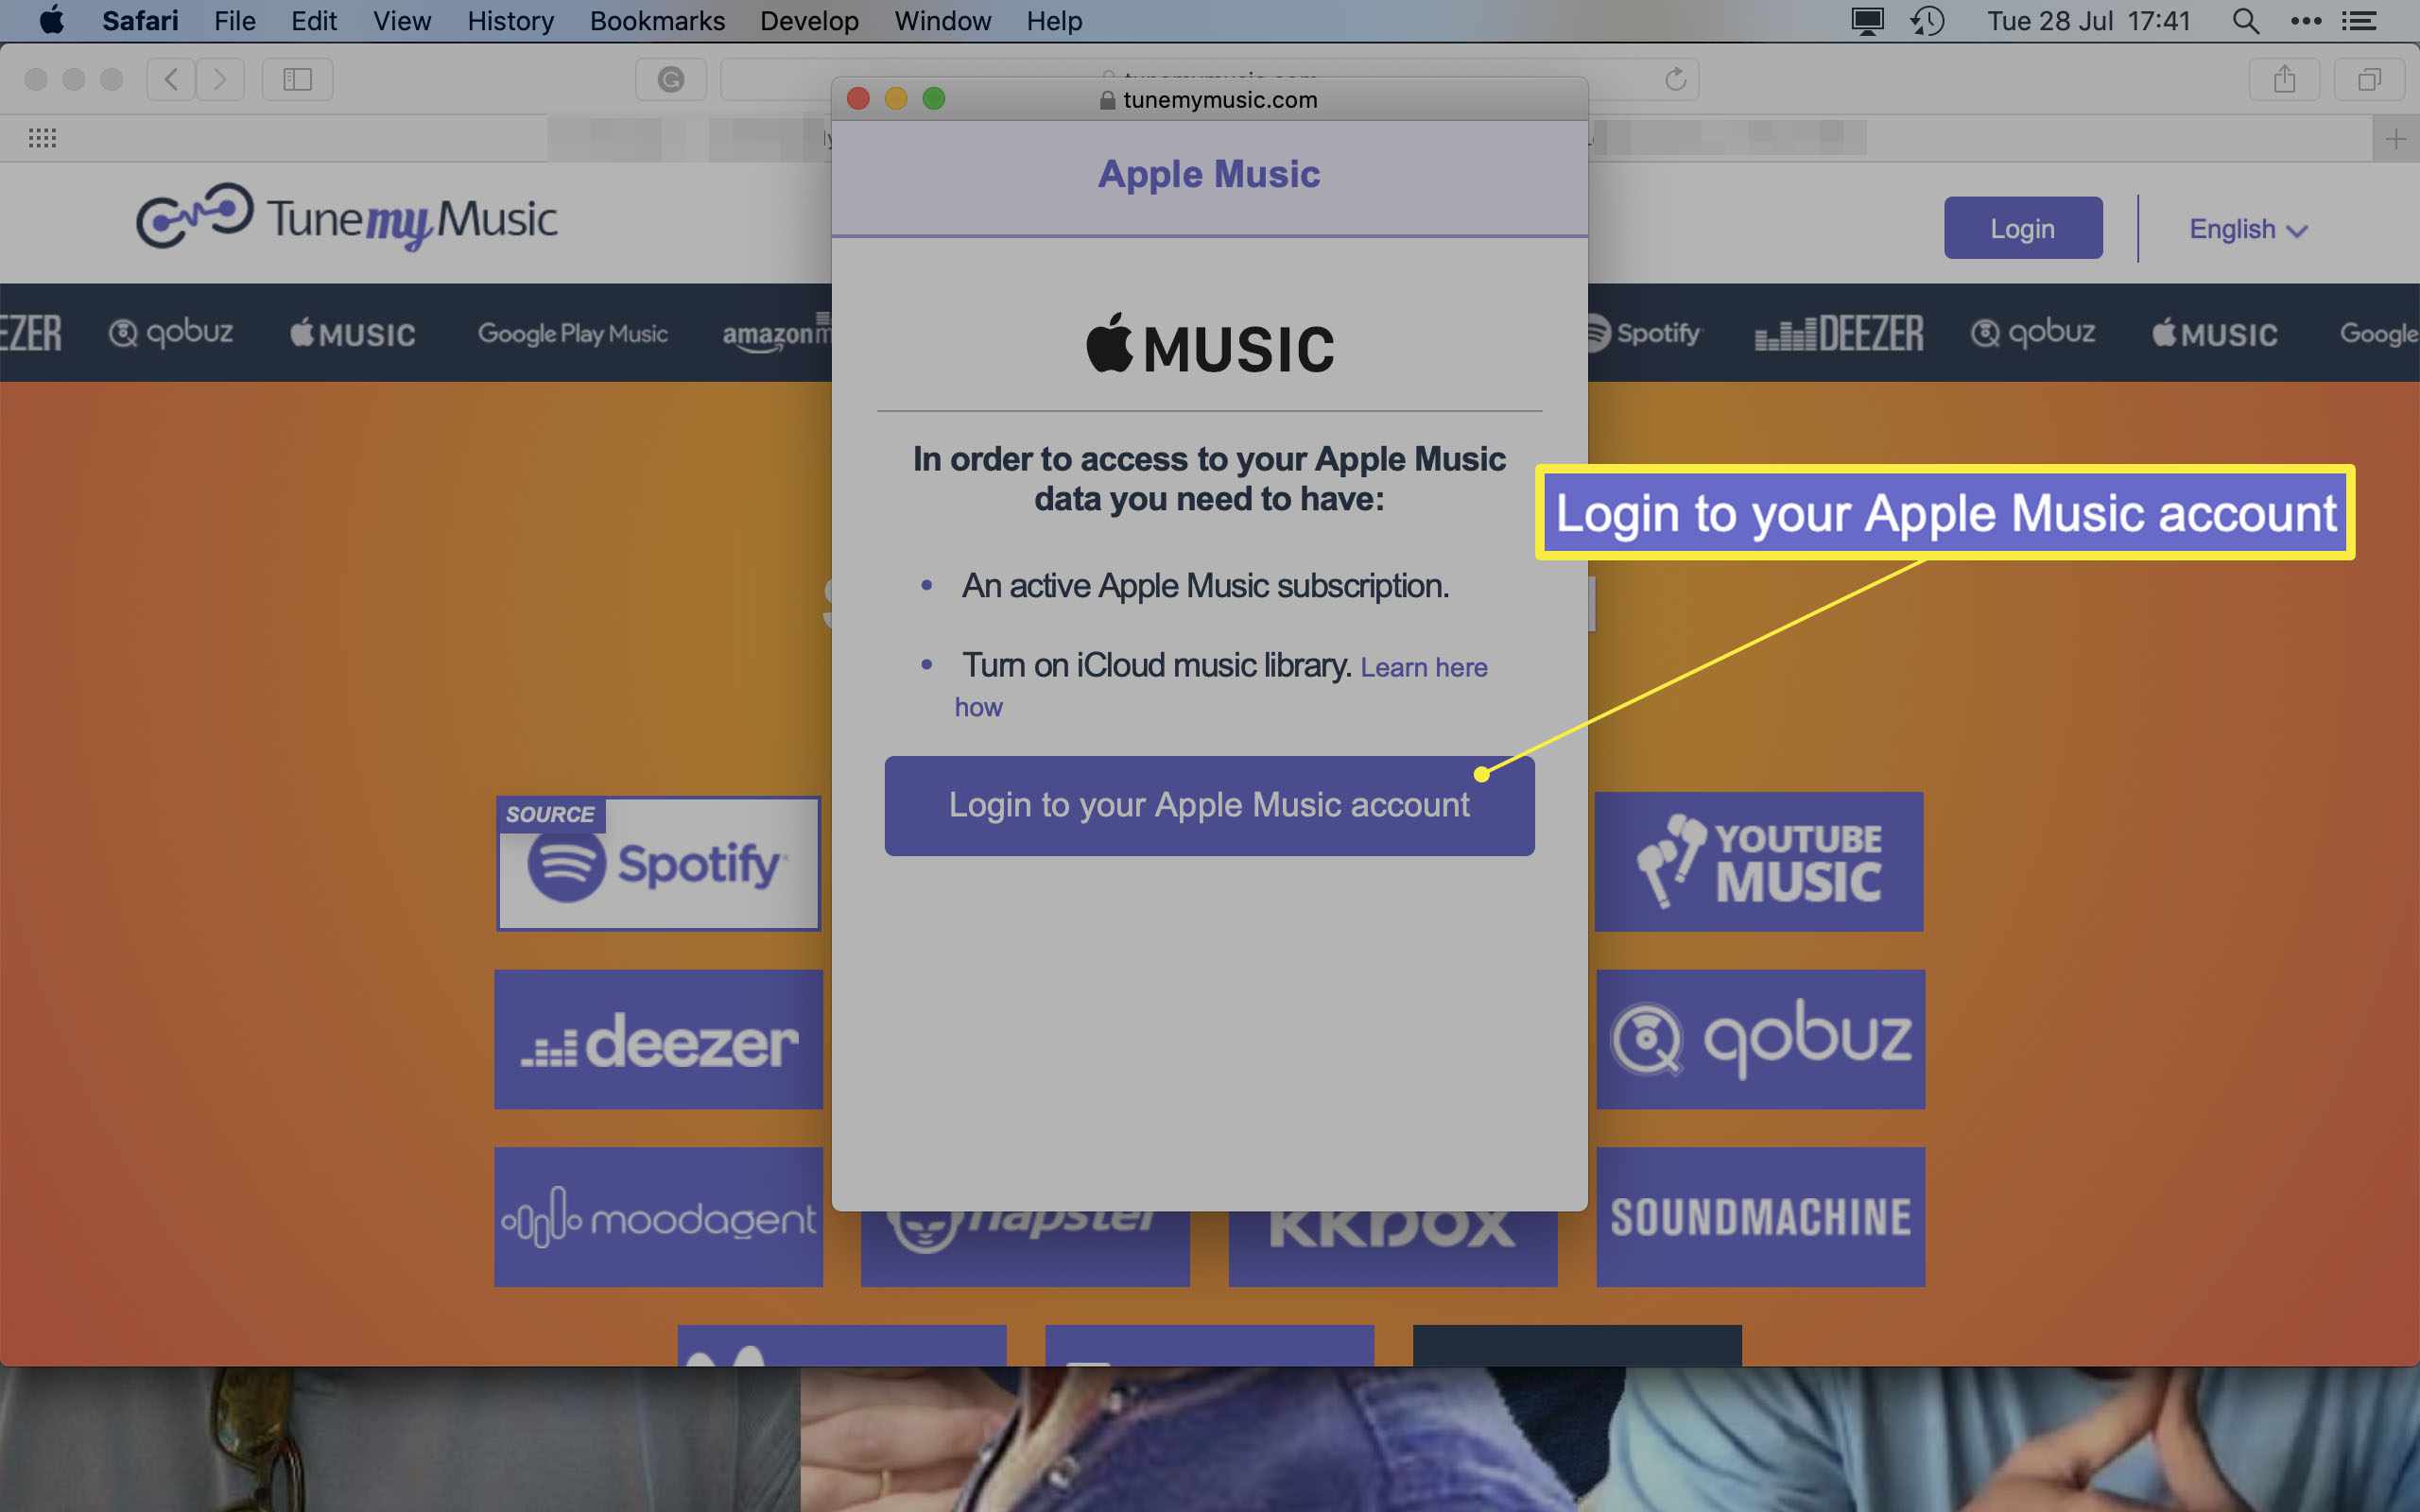
Task: Open the Safari Share button
Action: (2284, 79)
